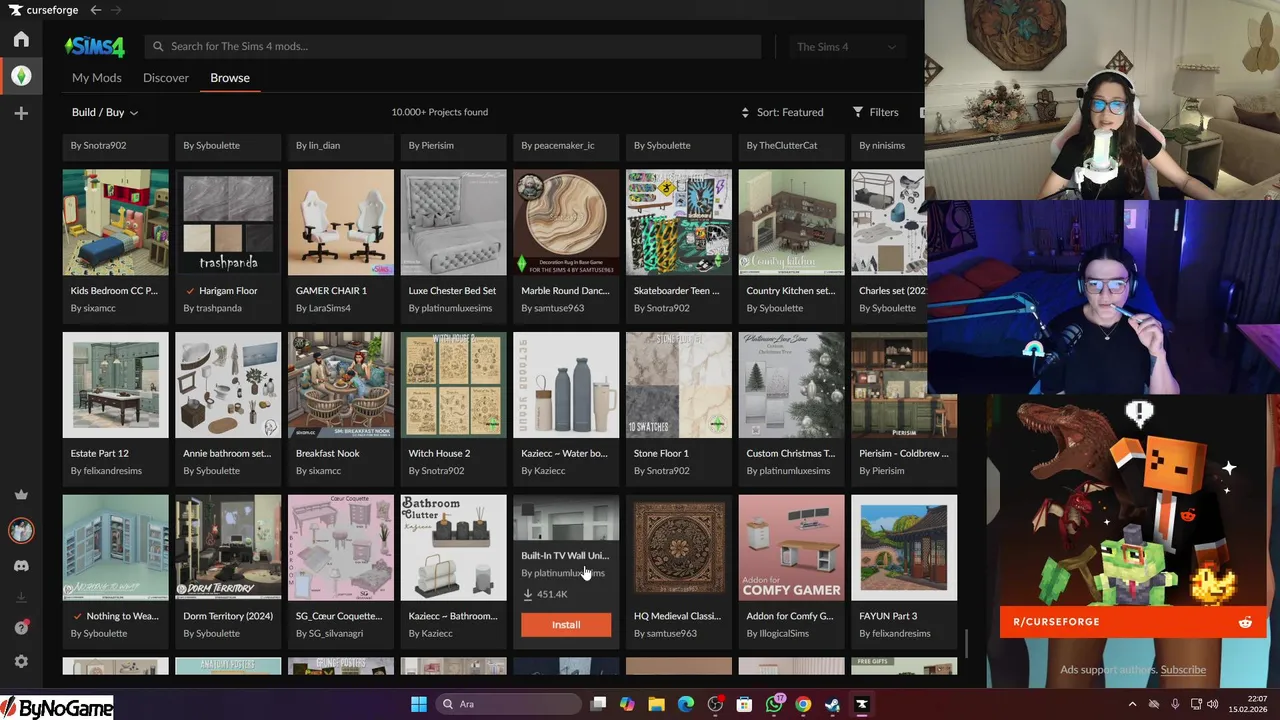Click into the Sims 4 mods search field

click(453, 47)
